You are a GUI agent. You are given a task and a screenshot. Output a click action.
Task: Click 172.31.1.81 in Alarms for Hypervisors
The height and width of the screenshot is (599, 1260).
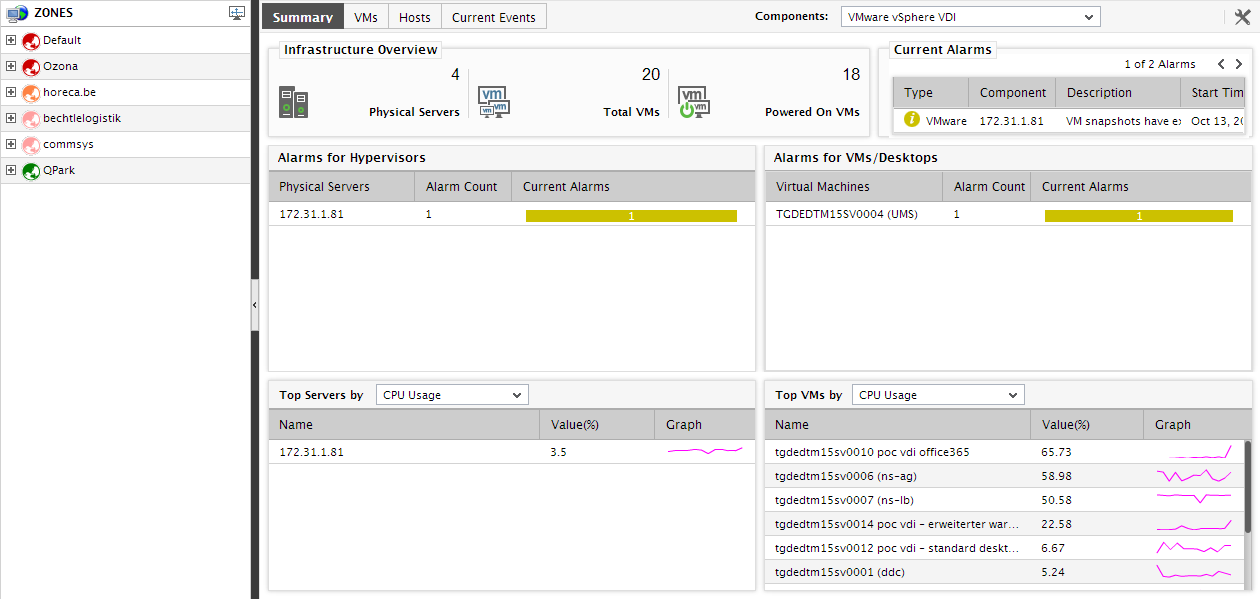click(x=311, y=214)
